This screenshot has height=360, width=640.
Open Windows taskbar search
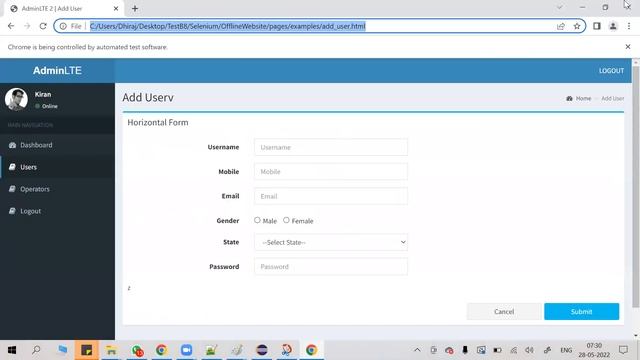coord(36,350)
